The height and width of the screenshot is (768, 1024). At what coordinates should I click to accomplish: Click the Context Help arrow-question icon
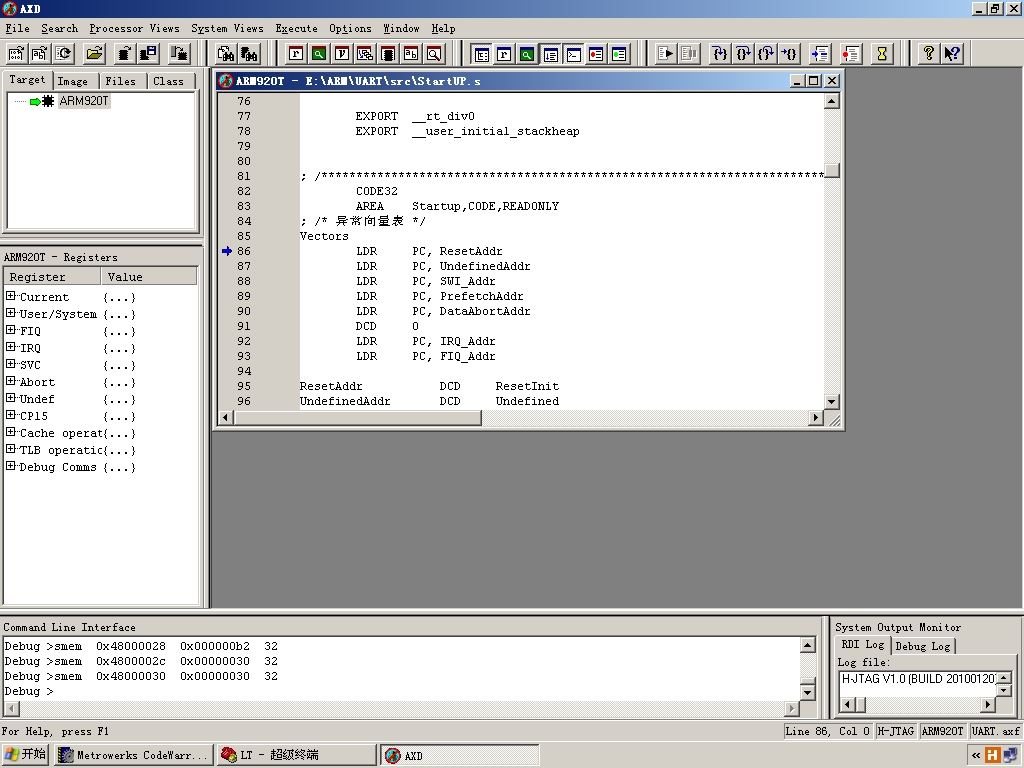tap(952, 54)
